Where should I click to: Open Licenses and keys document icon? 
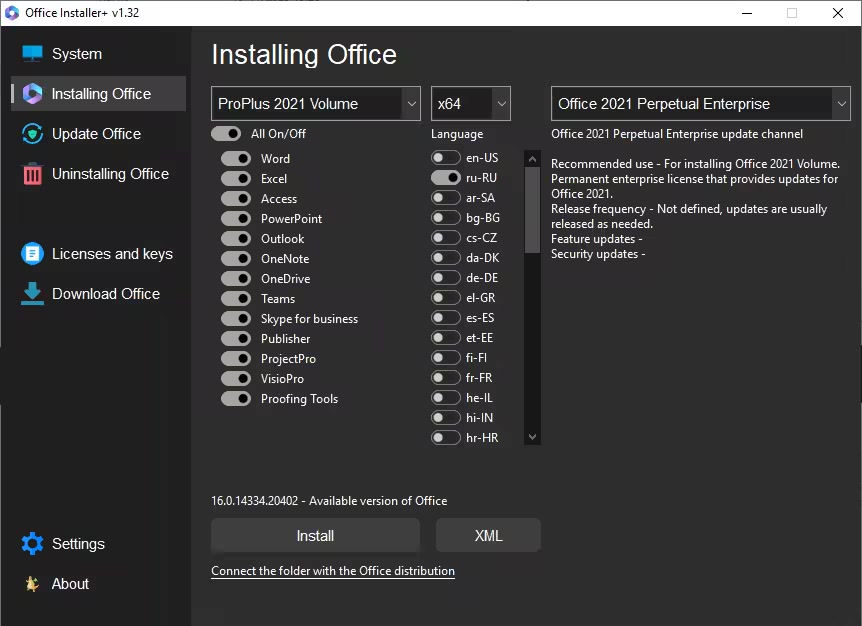33,254
